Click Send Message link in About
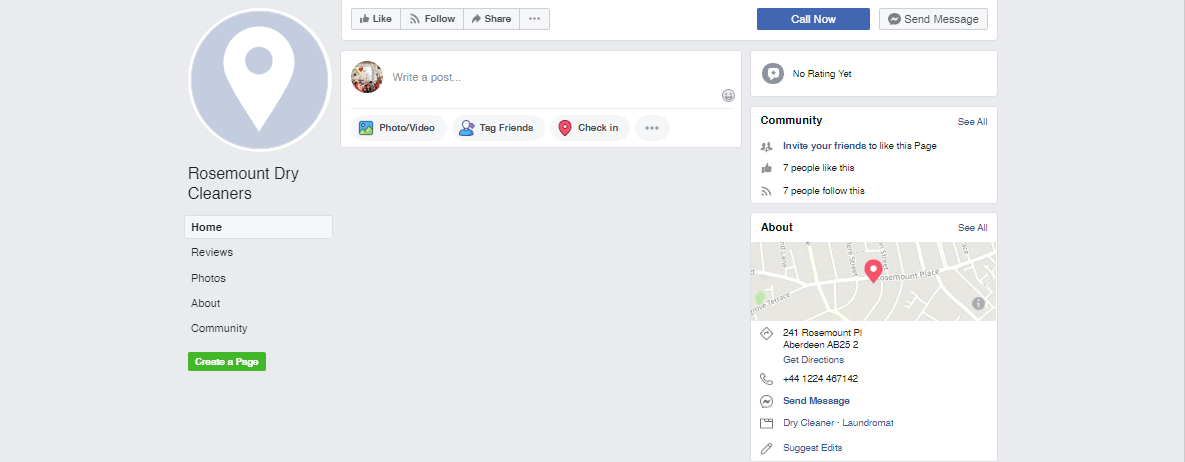This screenshot has width=1185, height=462. (x=816, y=401)
